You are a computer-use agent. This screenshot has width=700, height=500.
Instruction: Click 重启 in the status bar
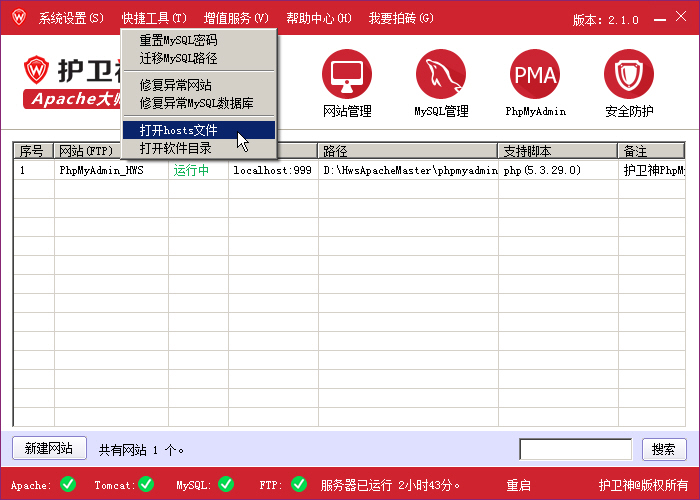point(518,485)
